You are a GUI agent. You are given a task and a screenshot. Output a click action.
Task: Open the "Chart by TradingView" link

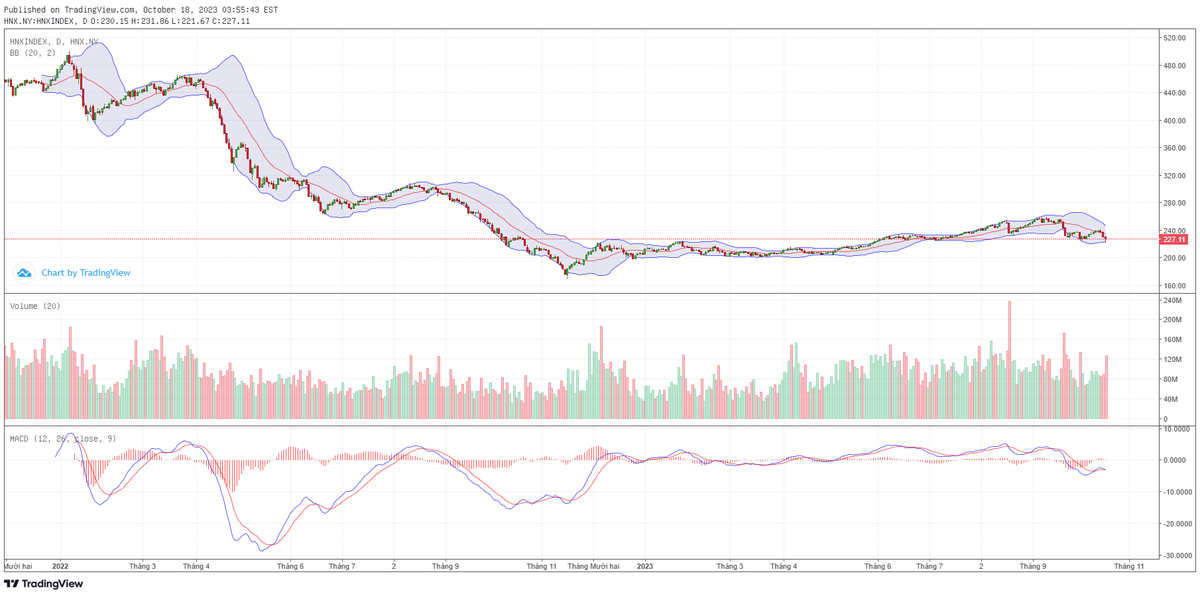(x=85, y=272)
